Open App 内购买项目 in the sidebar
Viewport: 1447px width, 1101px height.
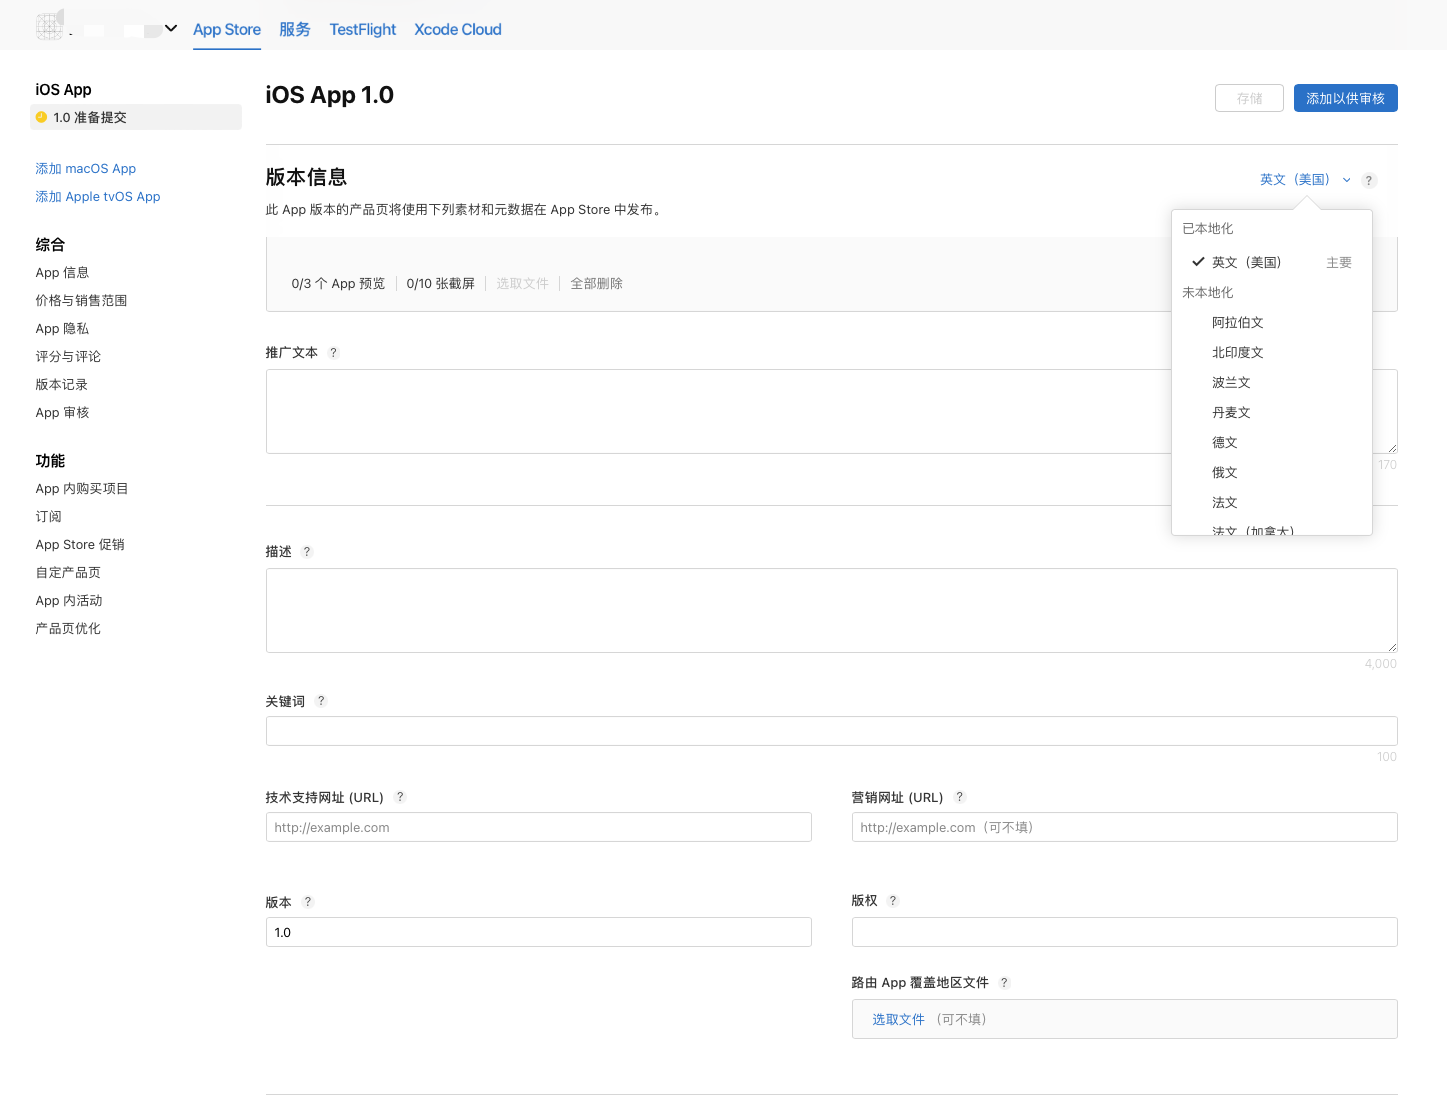pyautogui.click(x=82, y=489)
